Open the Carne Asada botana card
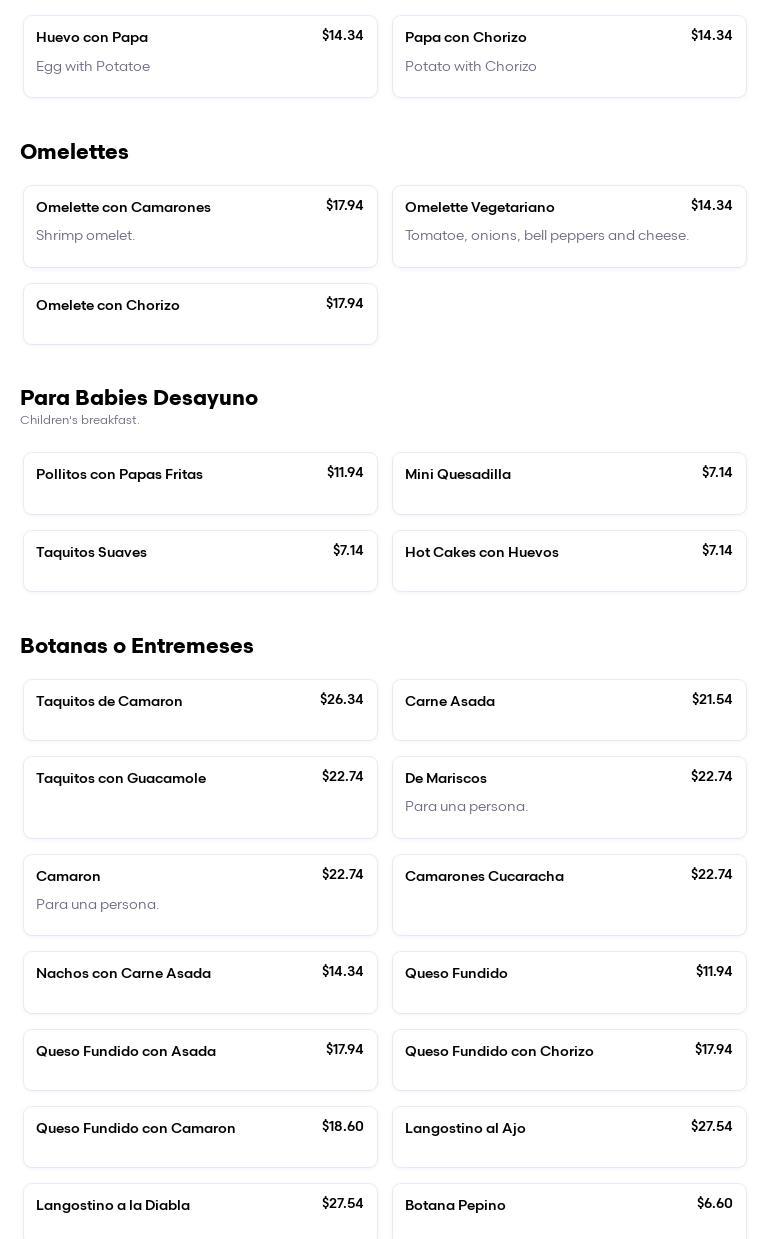 tap(569, 710)
